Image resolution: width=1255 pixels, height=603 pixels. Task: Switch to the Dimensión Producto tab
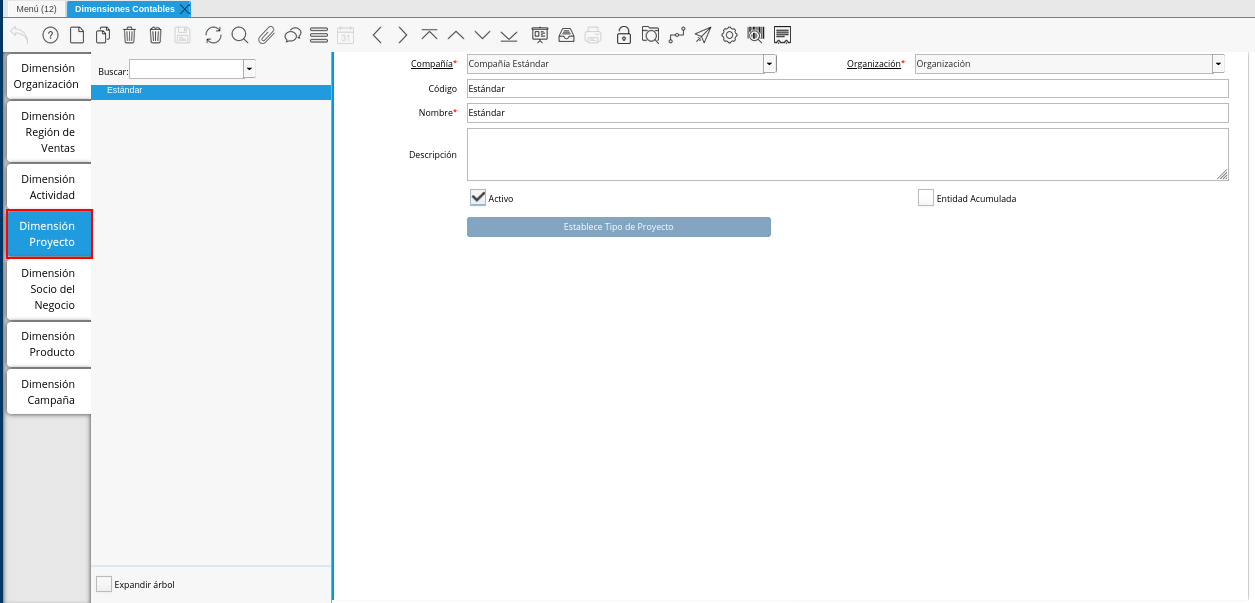coord(48,344)
